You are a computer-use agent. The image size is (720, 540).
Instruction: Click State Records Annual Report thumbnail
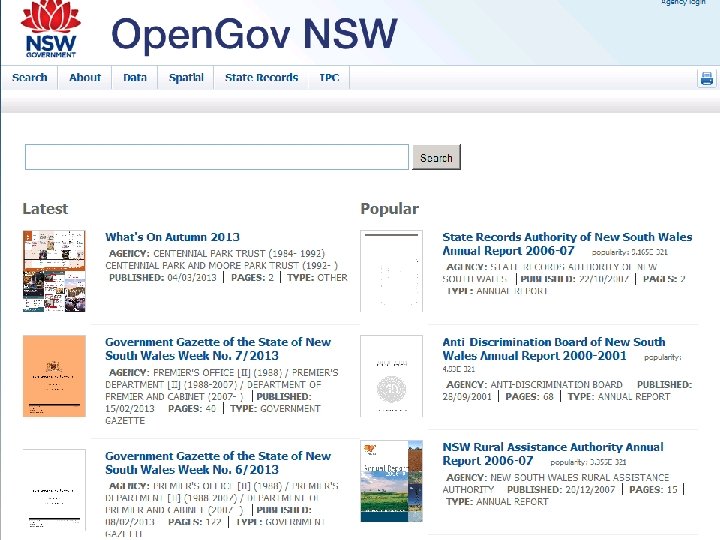tap(391, 271)
